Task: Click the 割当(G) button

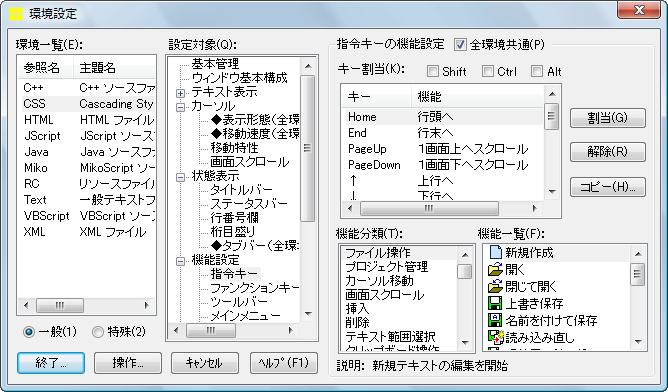Action: 608,118
